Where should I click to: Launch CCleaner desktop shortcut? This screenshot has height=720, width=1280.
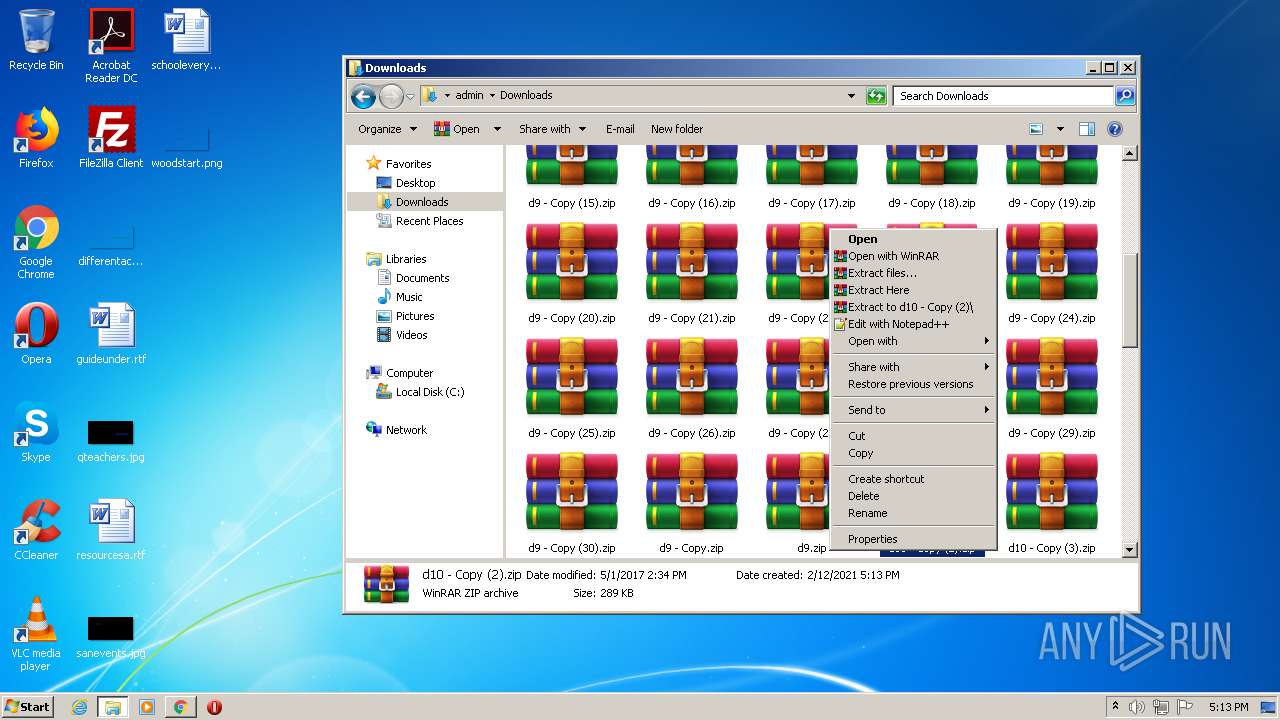coord(36,530)
